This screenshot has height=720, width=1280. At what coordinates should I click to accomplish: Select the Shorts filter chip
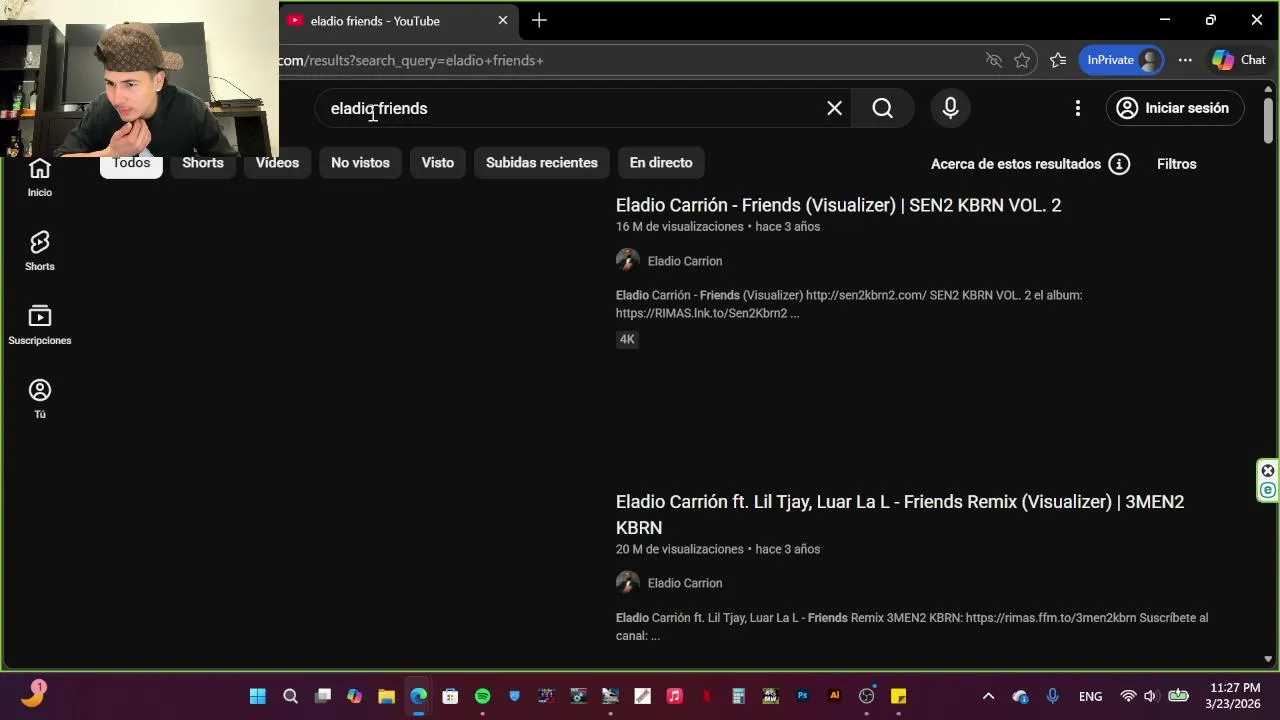tap(203, 163)
